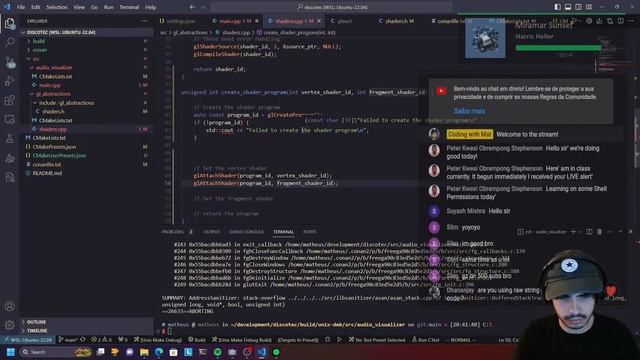The image size is (640, 360).
Task: Click Run CTest in status bar
Action: [x=426, y=340]
